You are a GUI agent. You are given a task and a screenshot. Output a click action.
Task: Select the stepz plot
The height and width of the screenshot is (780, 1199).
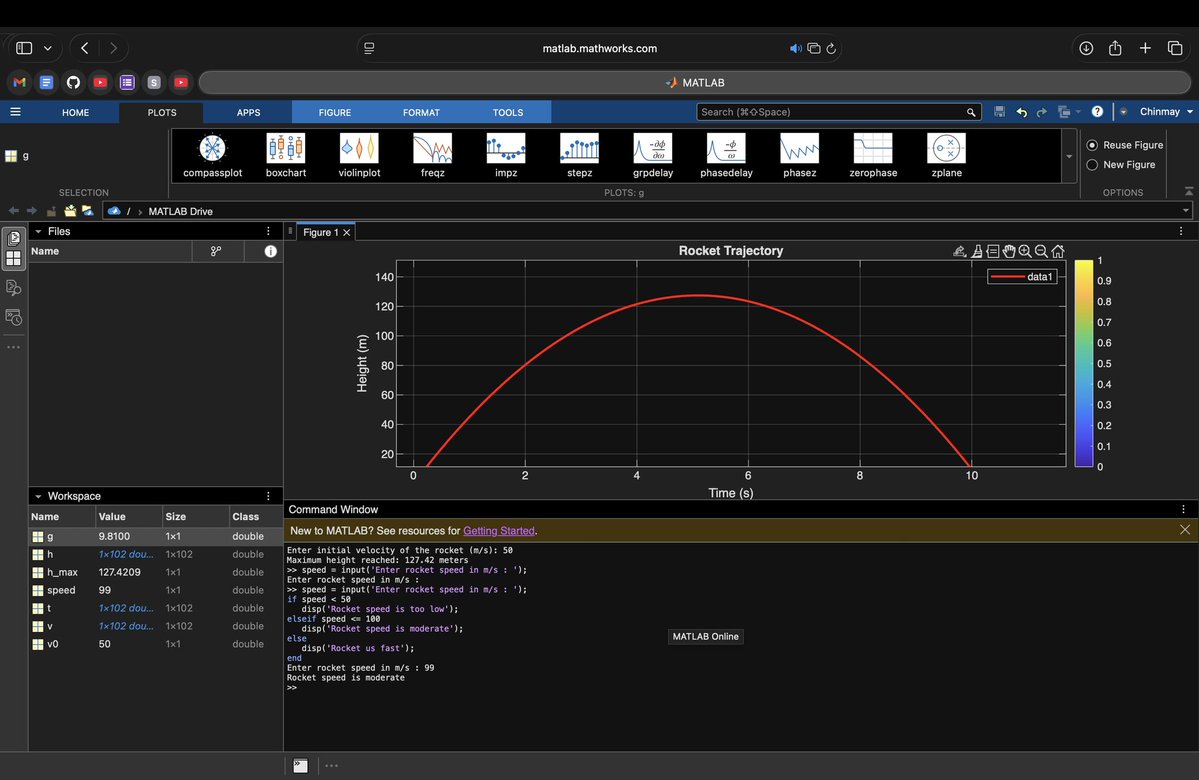point(580,156)
